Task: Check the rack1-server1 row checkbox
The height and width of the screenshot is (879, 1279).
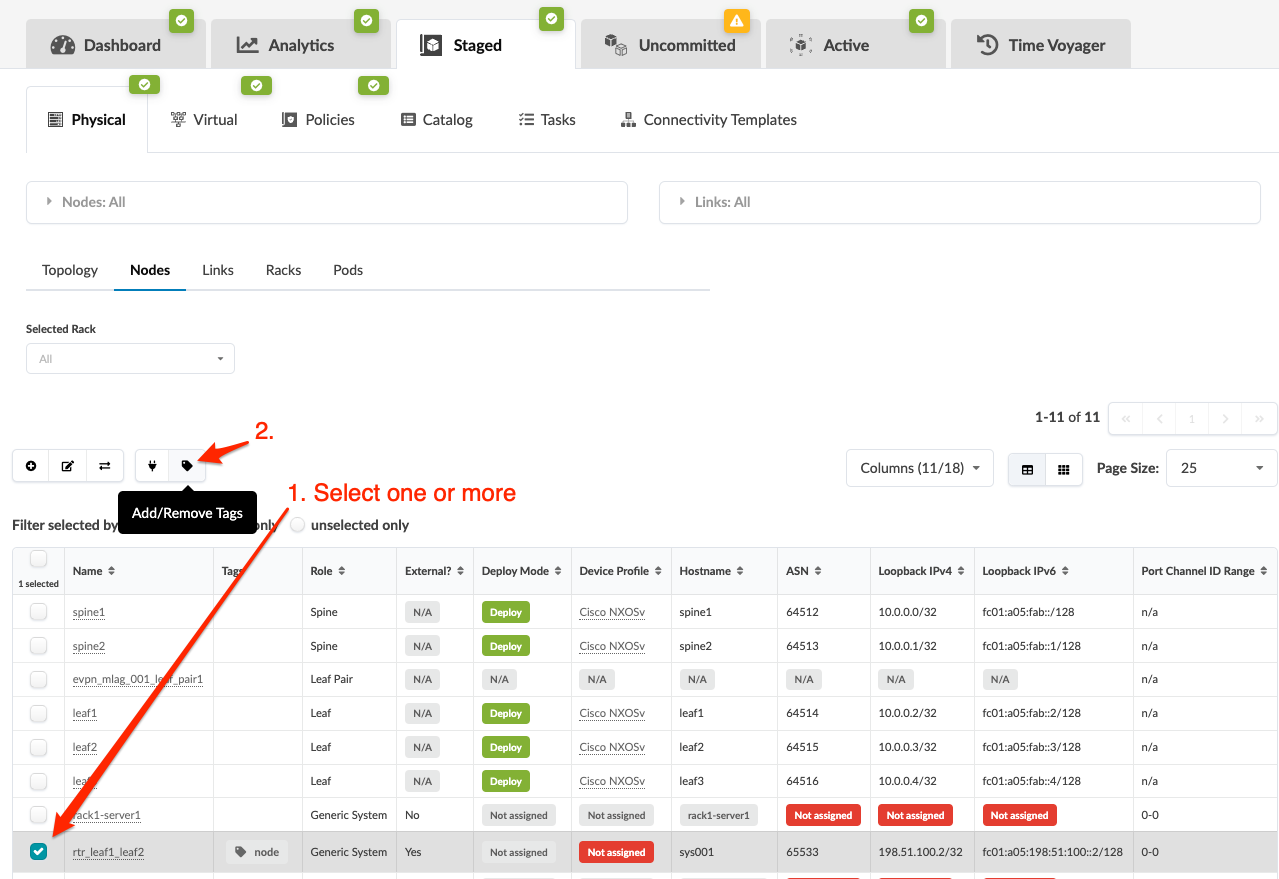Action: tap(38, 815)
